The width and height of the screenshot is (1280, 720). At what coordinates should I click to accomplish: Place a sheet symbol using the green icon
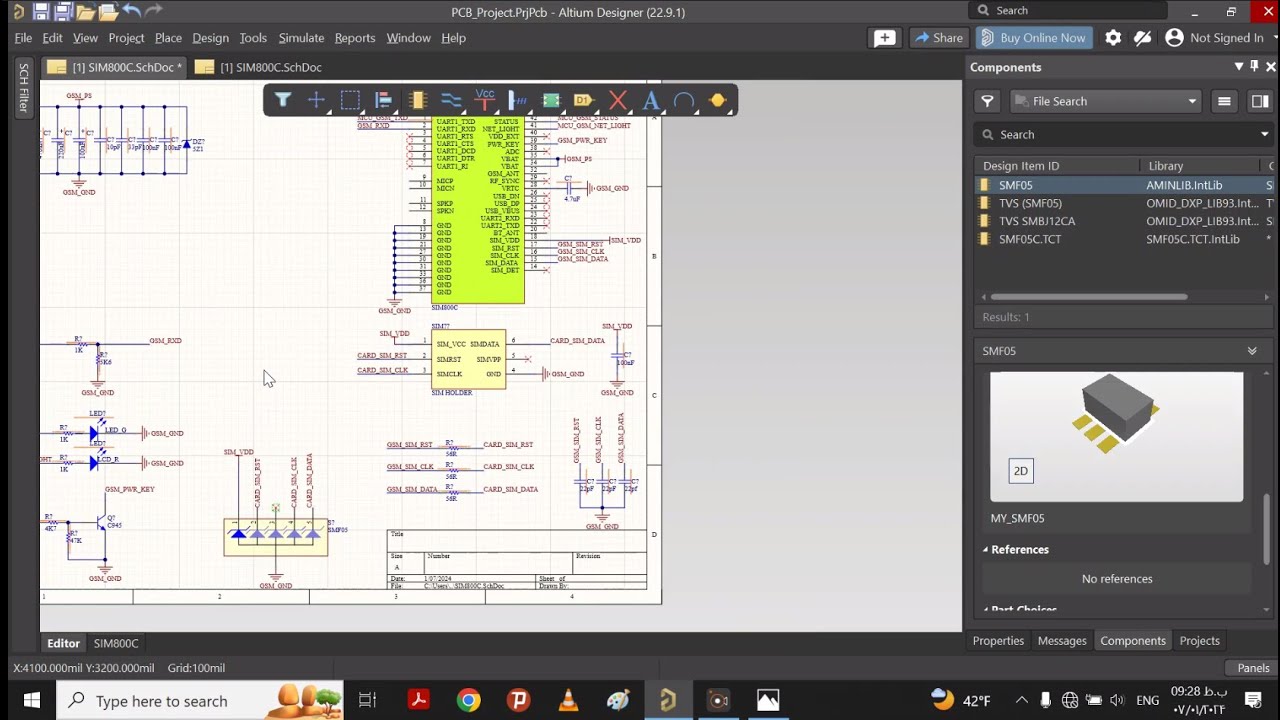[551, 100]
